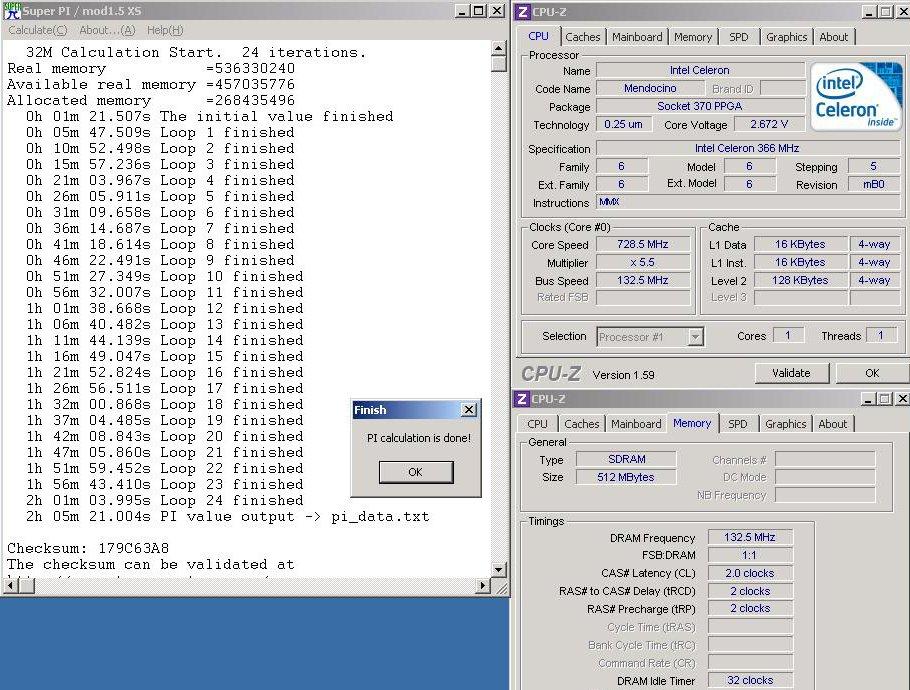Open Graphics tab in upper CPU-Z window
Screen dimensions: 910x690
[x=786, y=37]
